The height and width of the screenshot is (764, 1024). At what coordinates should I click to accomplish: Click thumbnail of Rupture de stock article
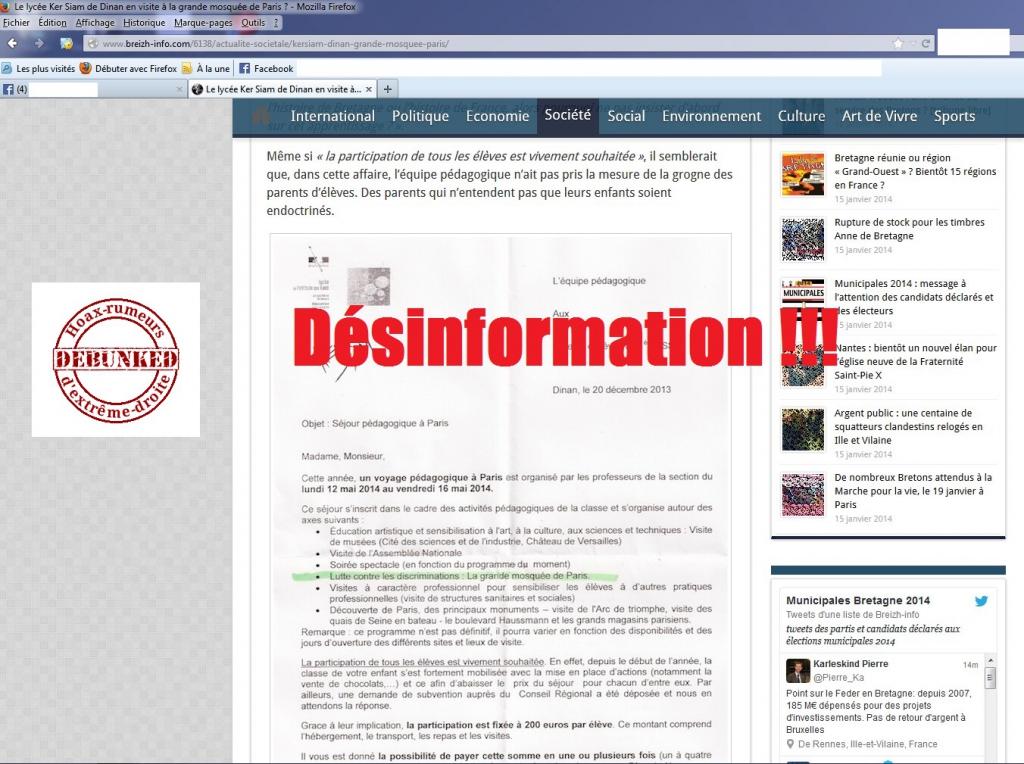pyautogui.click(x=803, y=239)
